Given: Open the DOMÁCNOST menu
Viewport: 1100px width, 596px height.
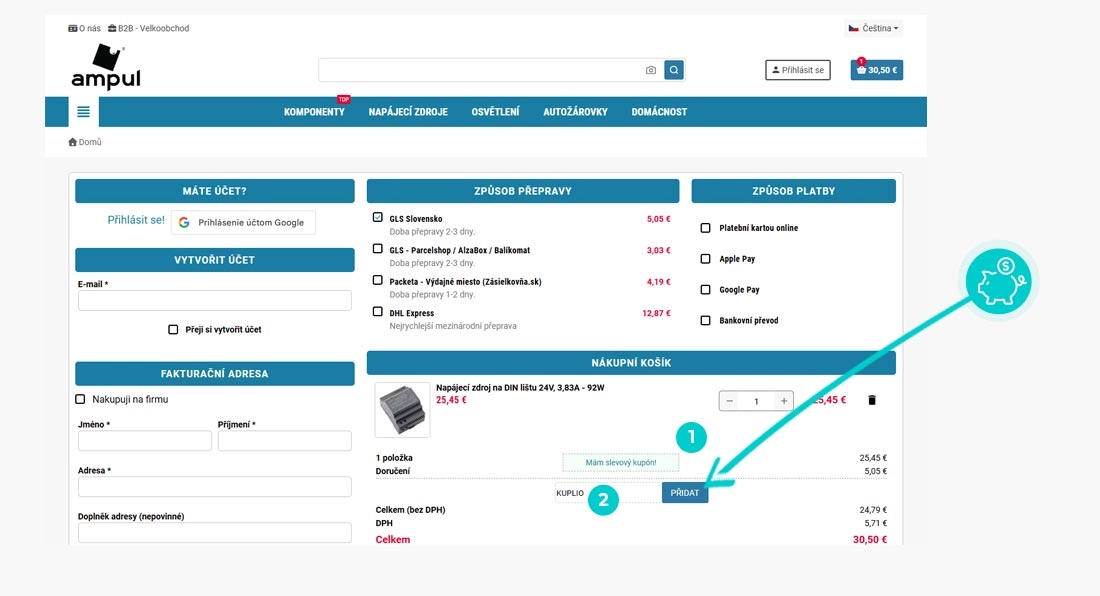Looking at the screenshot, I should (659, 112).
